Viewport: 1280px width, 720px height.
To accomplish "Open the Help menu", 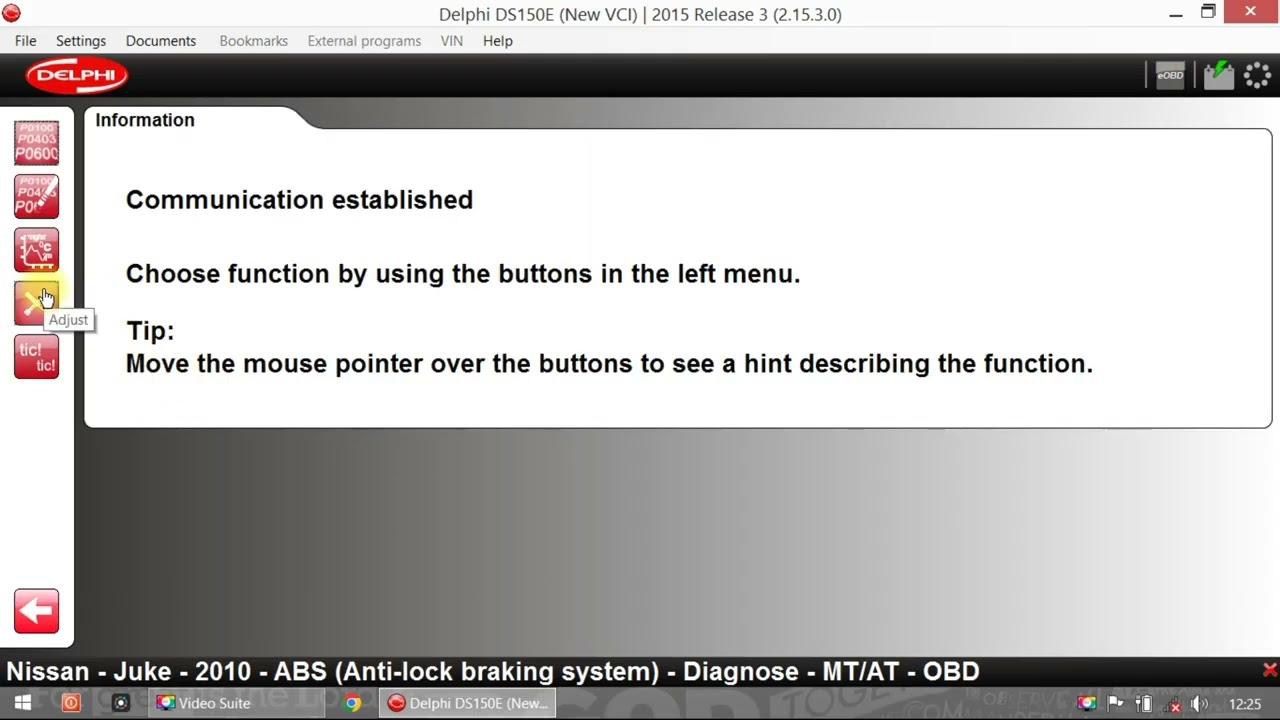I will (x=498, y=41).
